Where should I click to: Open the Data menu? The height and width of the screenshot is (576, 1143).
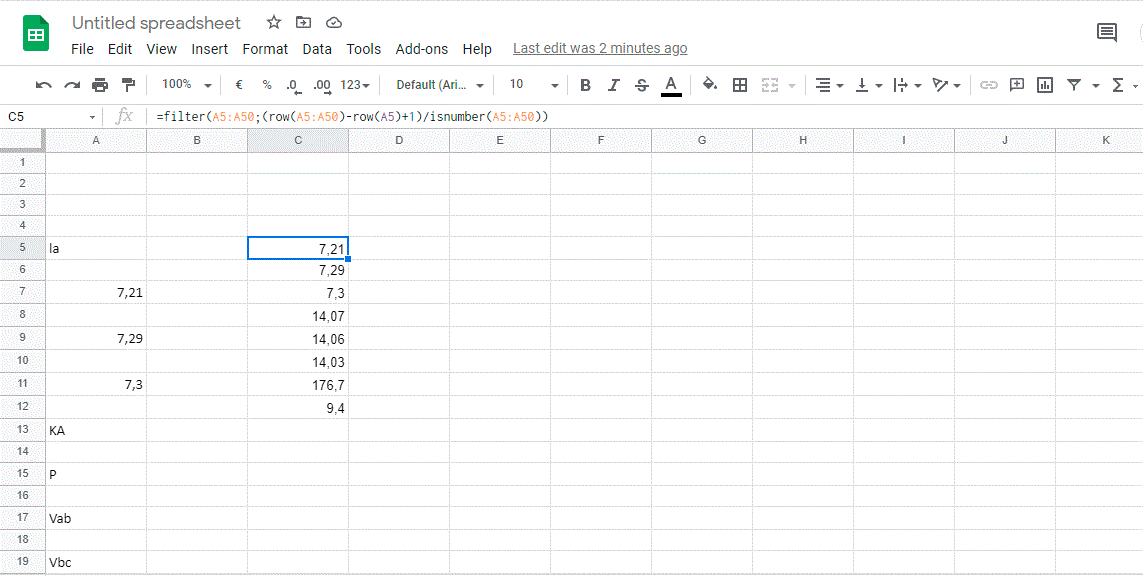point(317,49)
